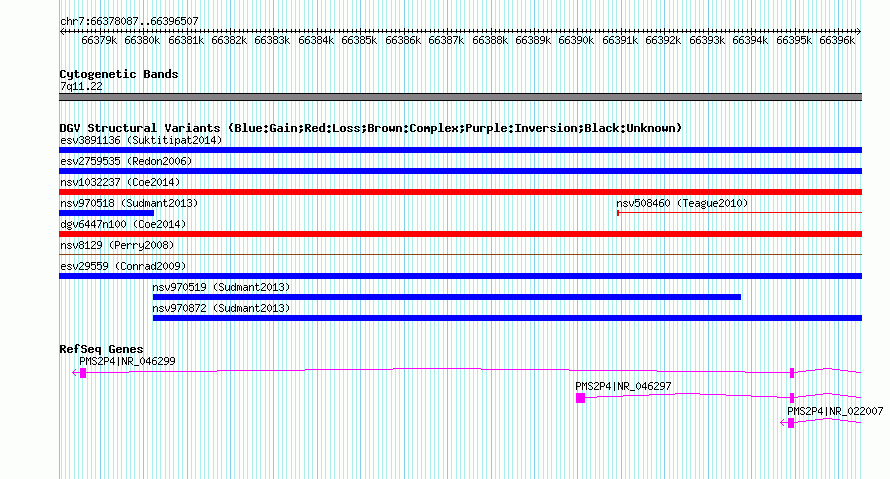Select the thin red nsv508460 line
Screen dimensions: 890x479
740,213
